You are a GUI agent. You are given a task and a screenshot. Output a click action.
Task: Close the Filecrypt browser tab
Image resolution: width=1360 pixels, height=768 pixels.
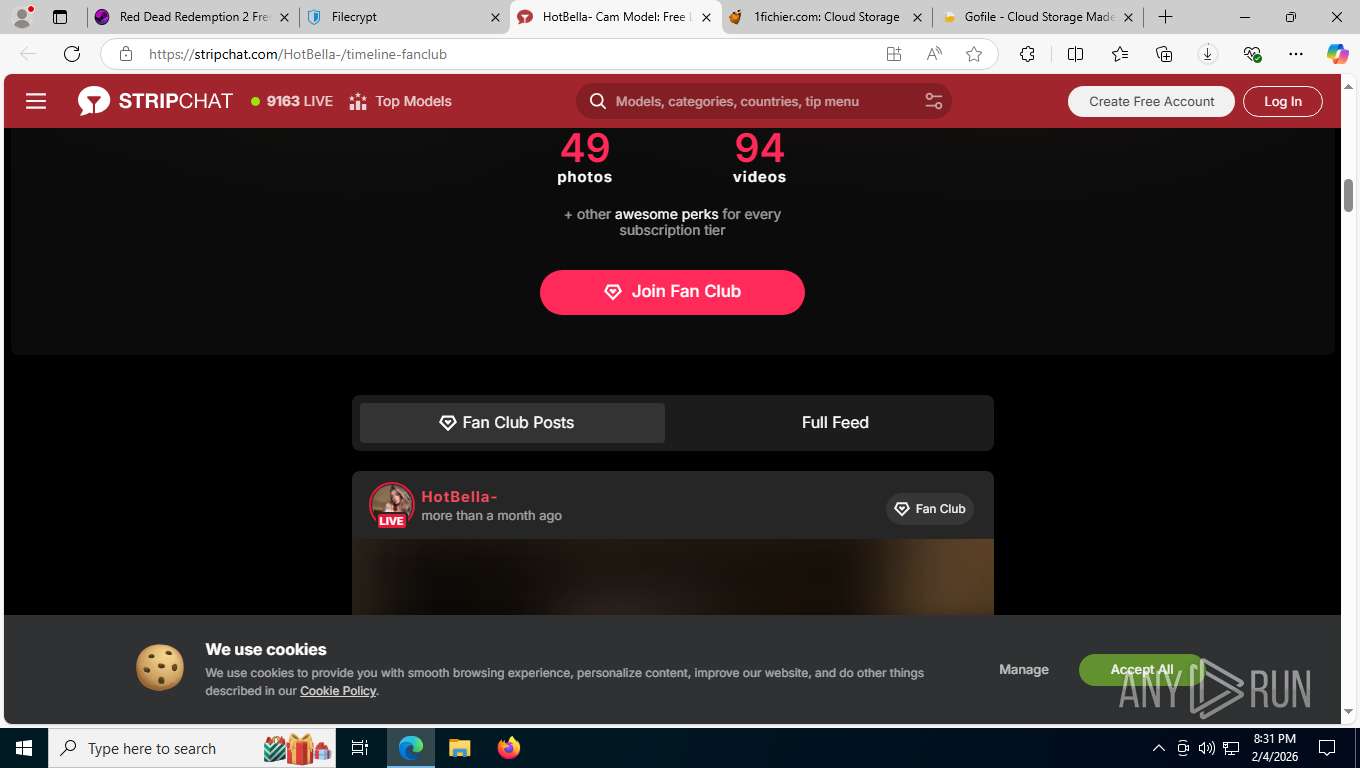[x=495, y=17]
